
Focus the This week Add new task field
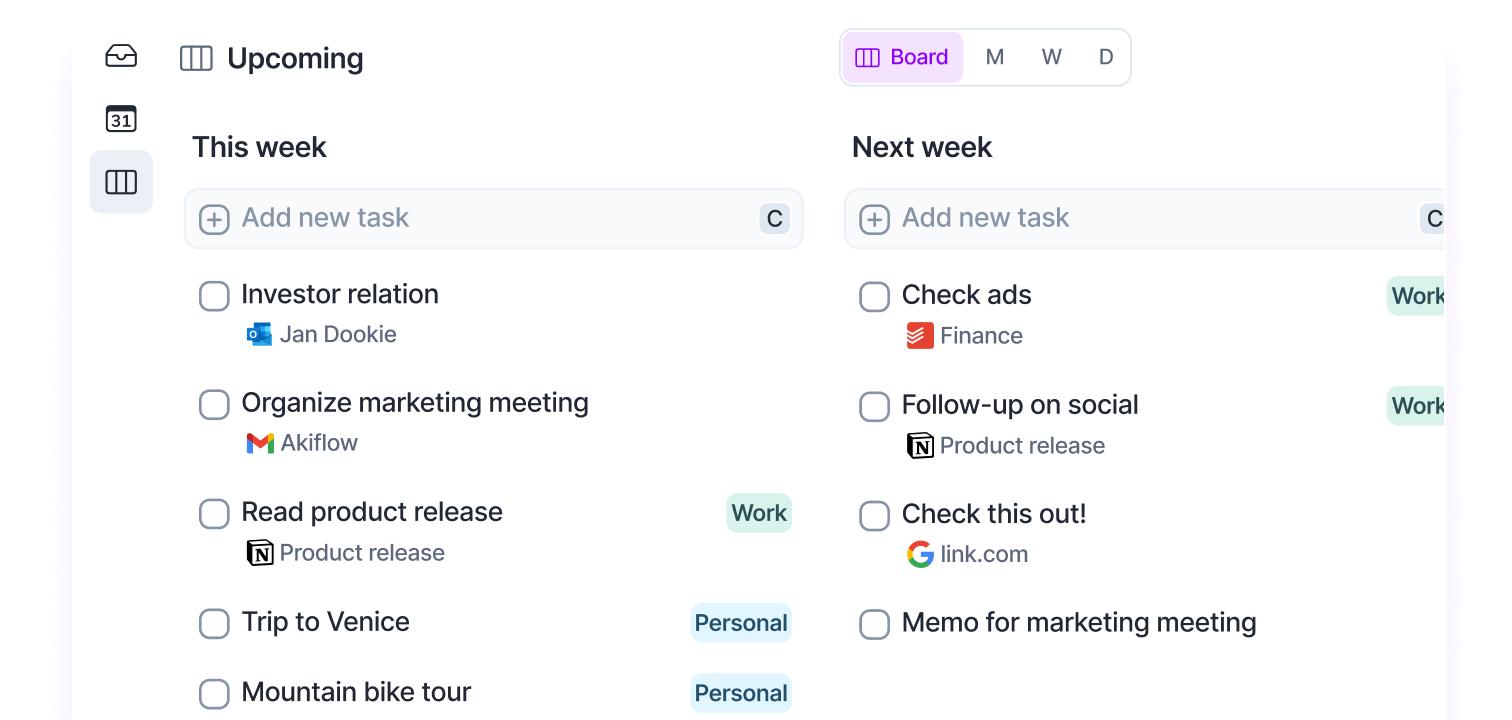coord(494,219)
